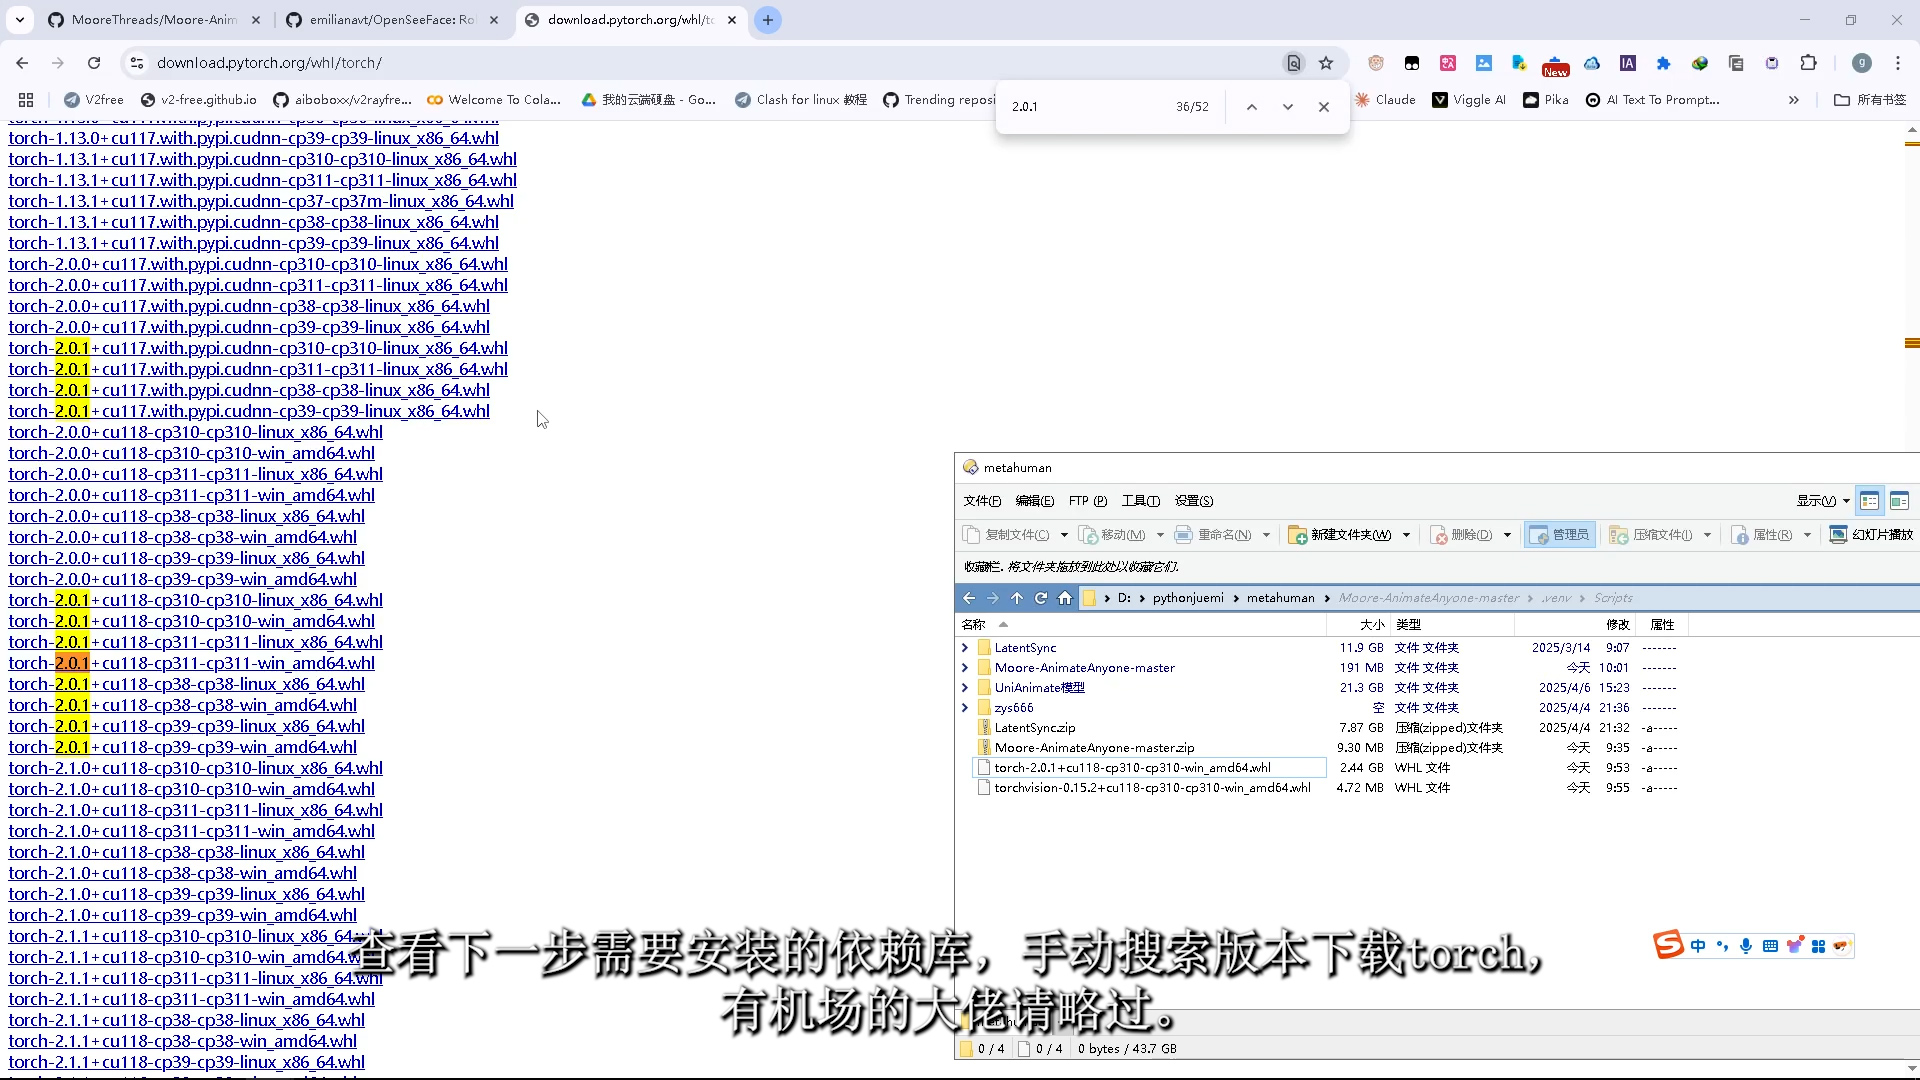Toggle the preview pane layout button
Screen dimensions: 1920x1080
tap(1899, 501)
